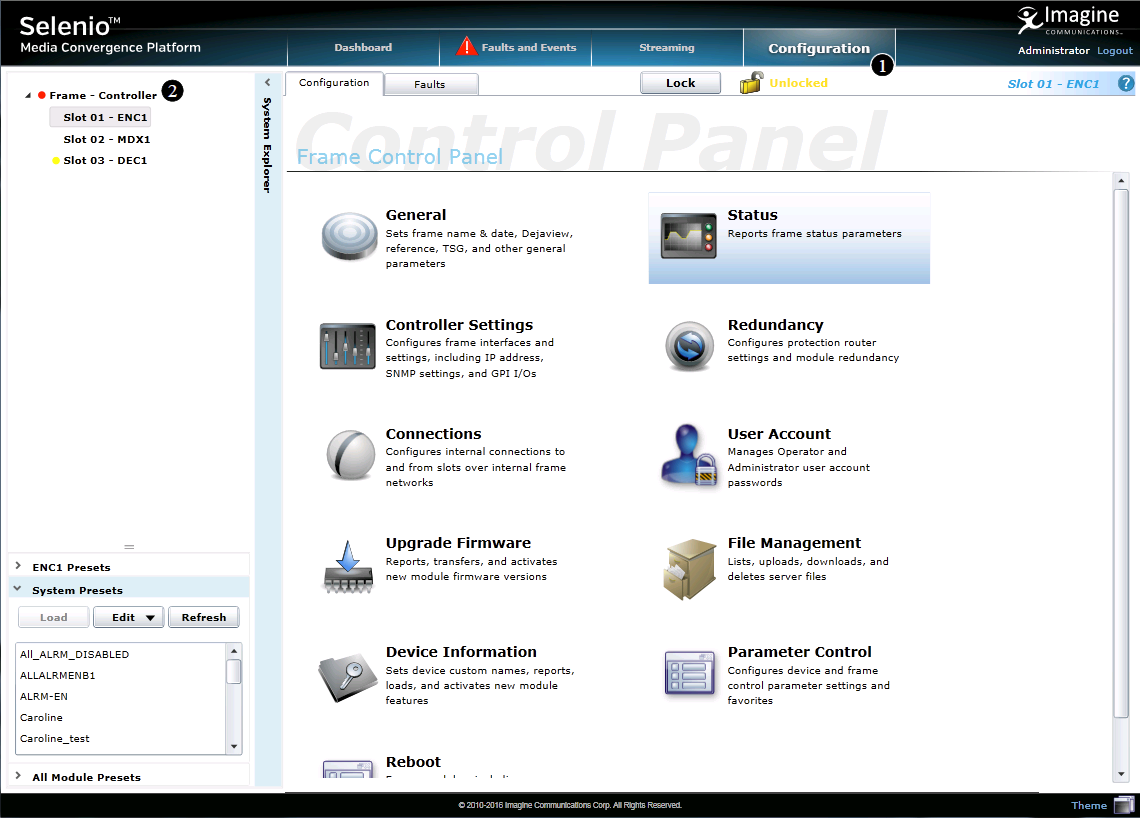Open the Faults and Events tab

coord(515,47)
